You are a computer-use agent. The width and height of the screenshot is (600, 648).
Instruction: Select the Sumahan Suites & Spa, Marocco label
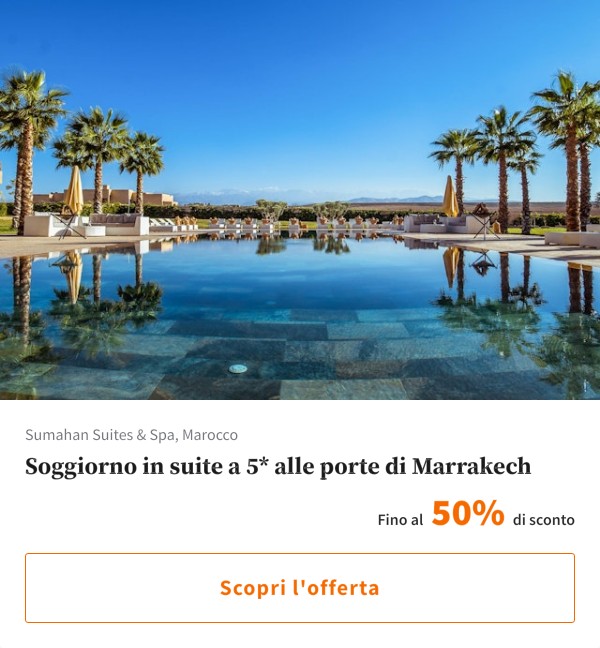(x=131, y=435)
